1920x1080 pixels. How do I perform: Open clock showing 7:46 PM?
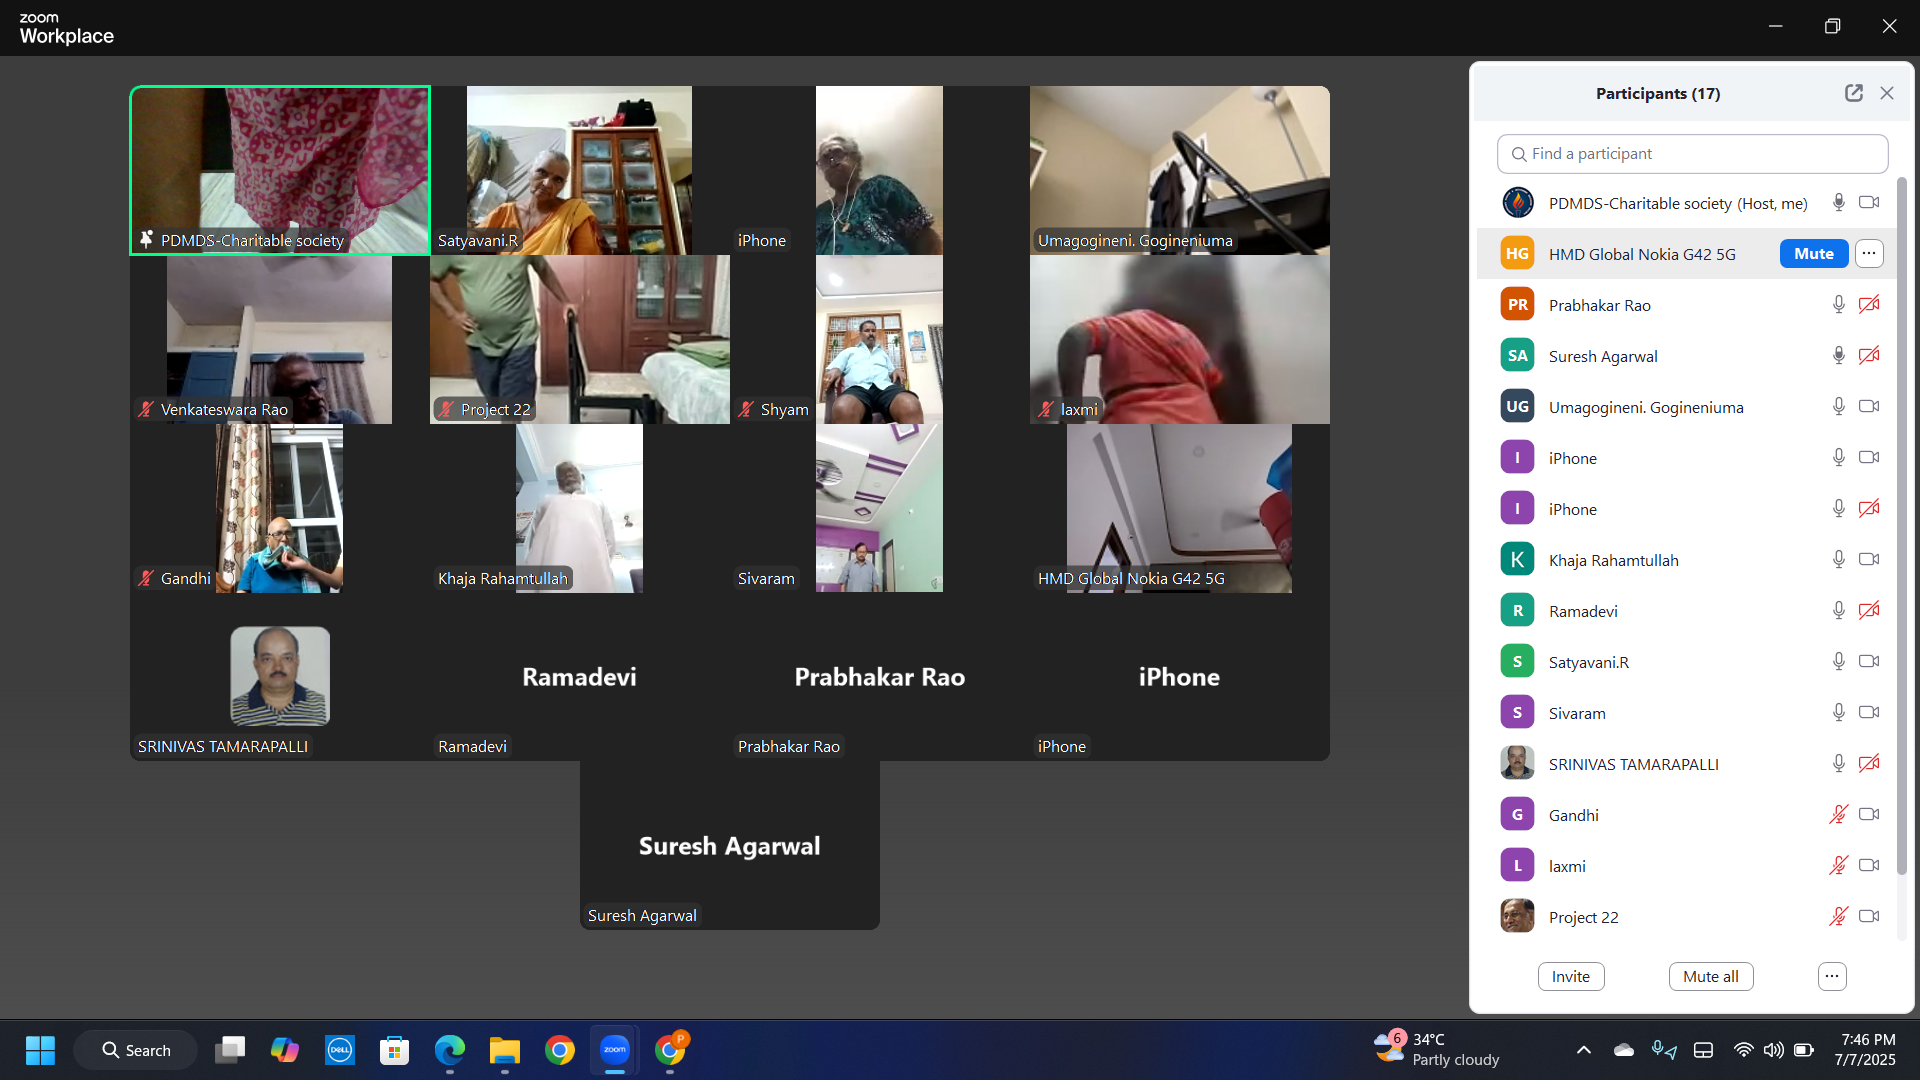pyautogui.click(x=1867, y=1050)
